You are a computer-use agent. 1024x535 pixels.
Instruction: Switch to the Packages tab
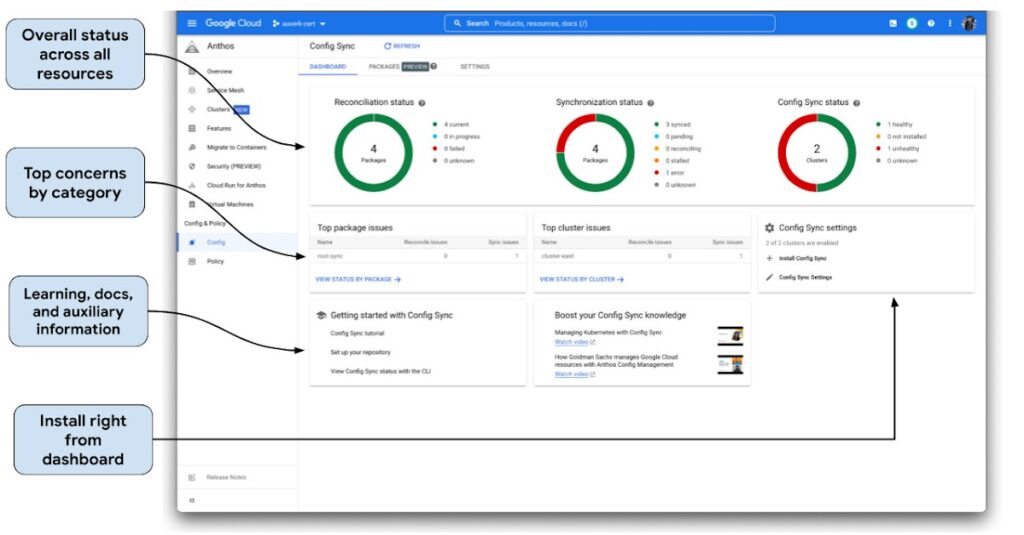pyautogui.click(x=383, y=67)
